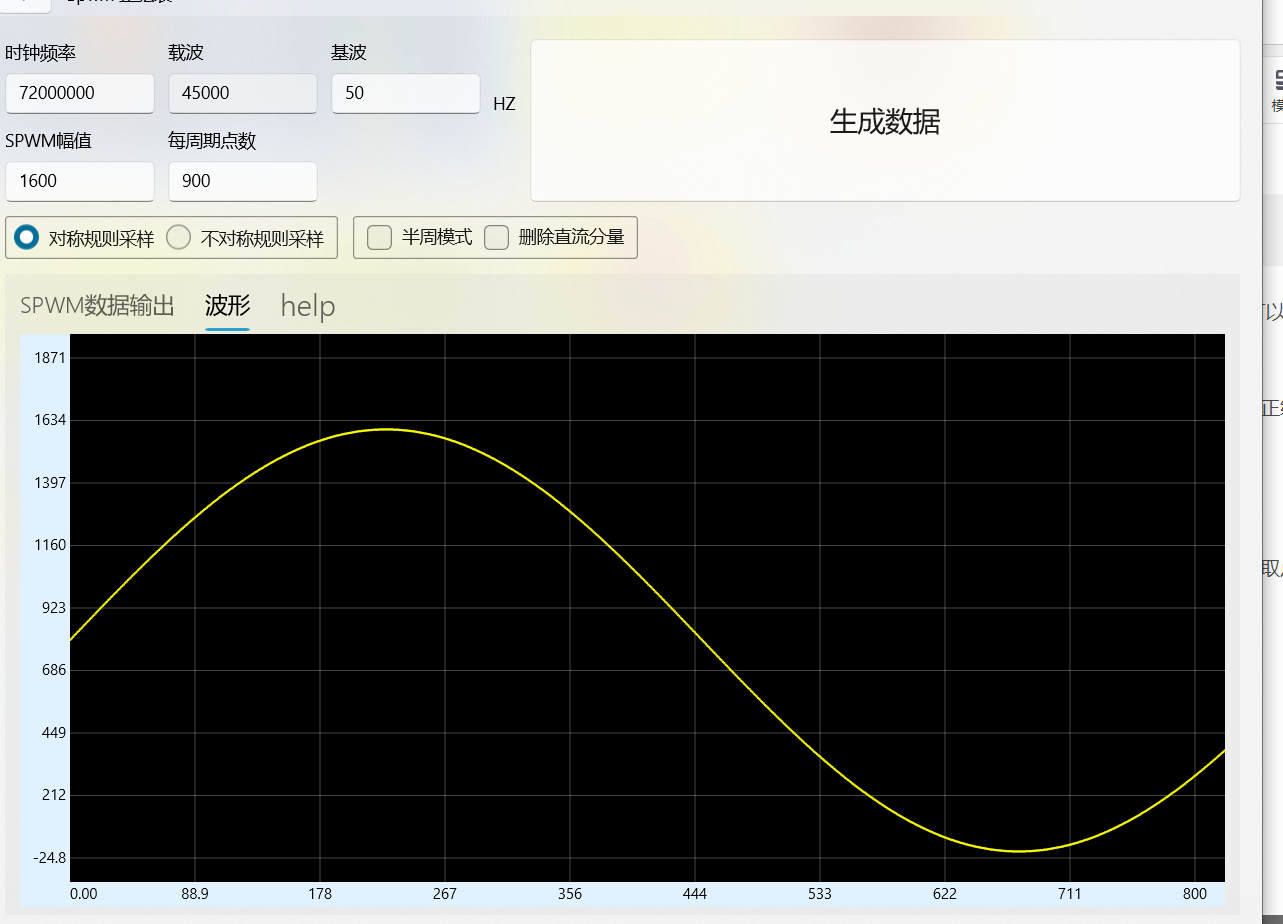The width and height of the screenshot is (1283, 924).
Task: Click the 444 x-axis label
Action: click(695, 894)
